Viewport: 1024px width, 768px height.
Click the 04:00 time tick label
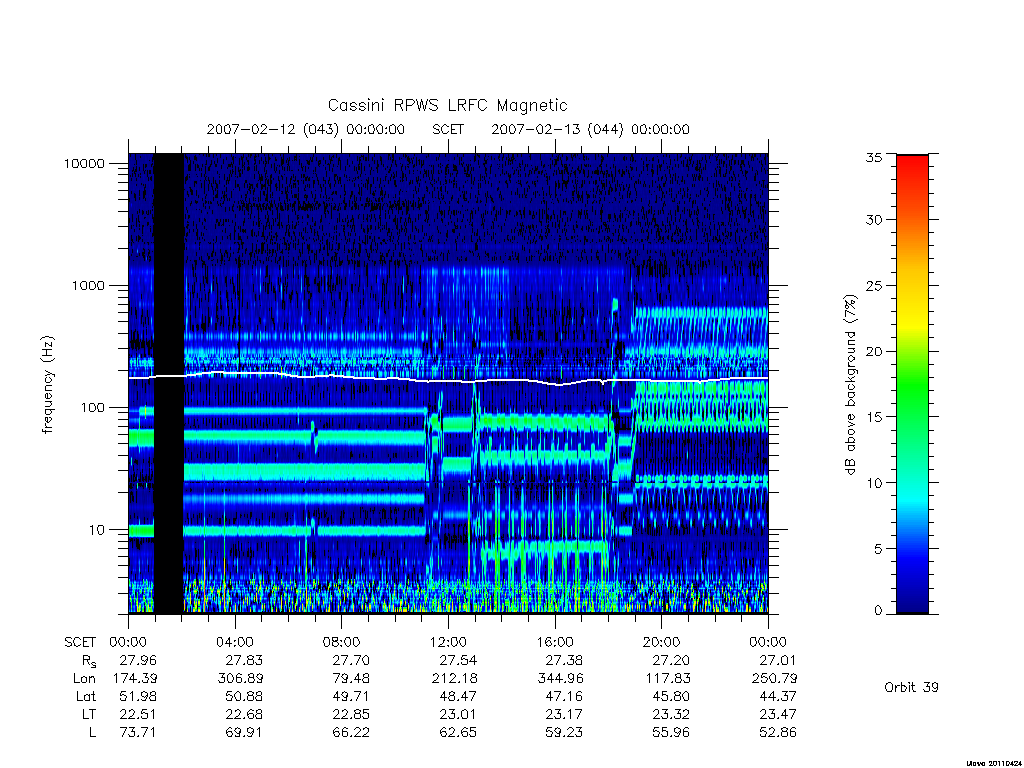tap(235, 643)
